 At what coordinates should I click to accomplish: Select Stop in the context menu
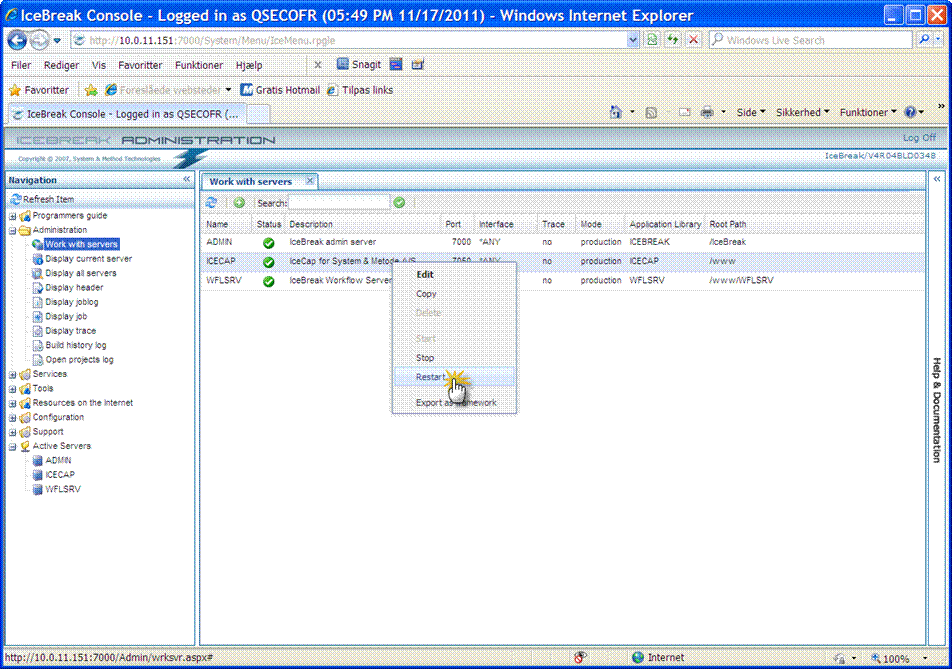(x=454, y=358)
